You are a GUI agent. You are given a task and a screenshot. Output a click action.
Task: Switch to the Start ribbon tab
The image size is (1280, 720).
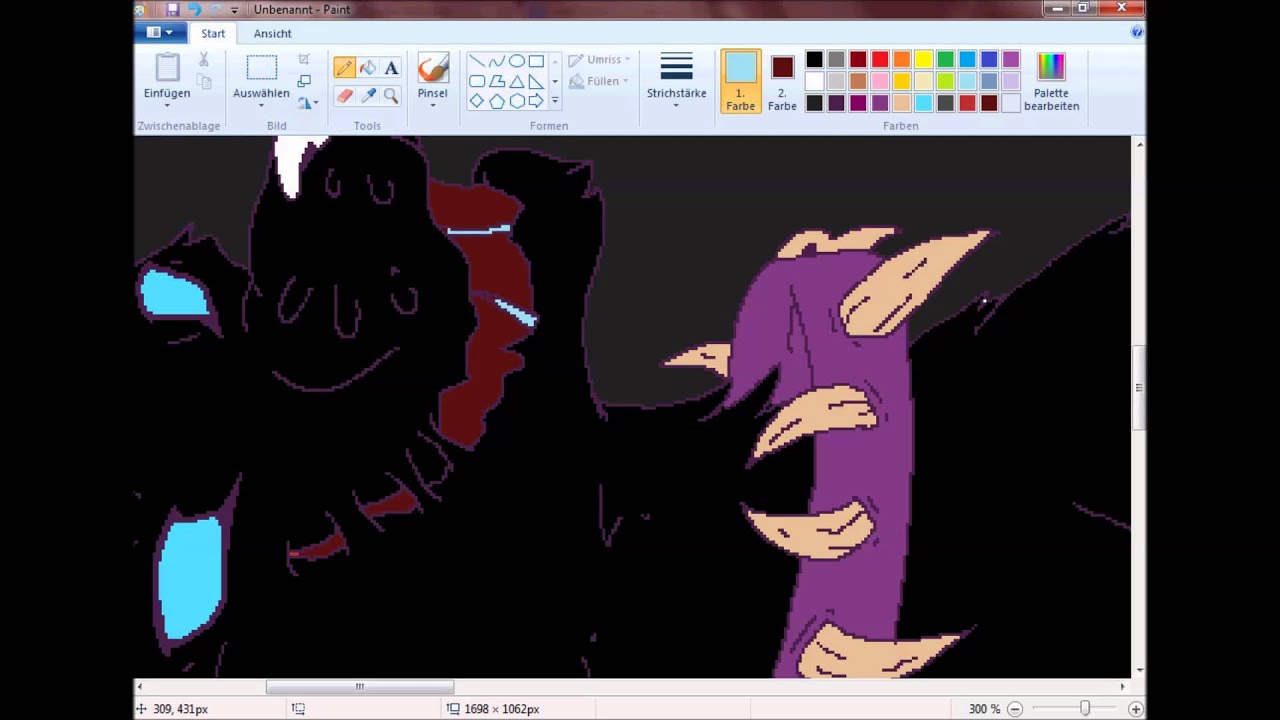pyautogui.click(x=213, y=33)
